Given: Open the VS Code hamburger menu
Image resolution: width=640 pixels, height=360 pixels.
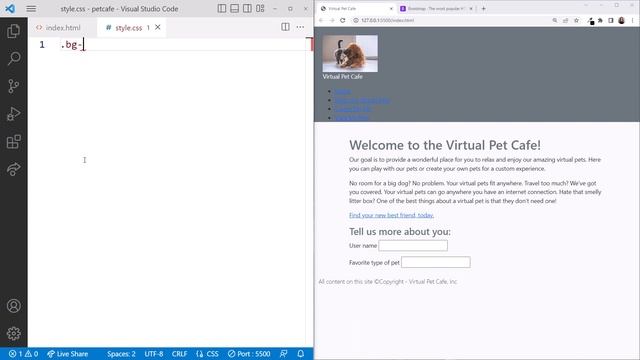Looking at the screenshot, I should coord(31,9).
